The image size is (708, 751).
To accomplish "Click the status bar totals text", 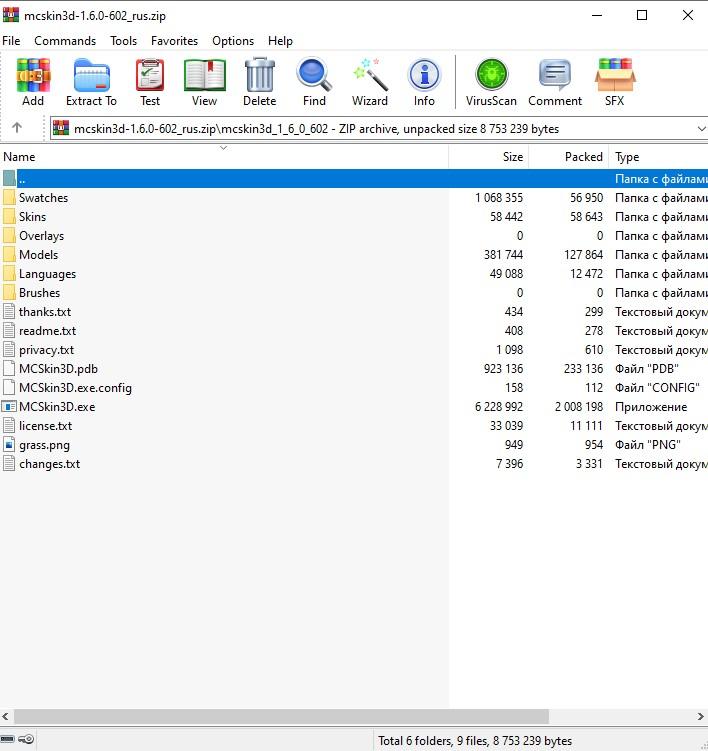I will pyautogui.click(x=475, y=740).
